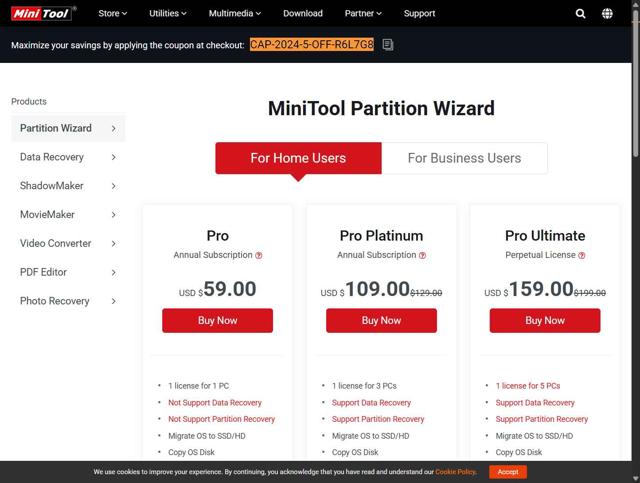The height and width of the screenshot is (483, 640).
Task: Expand the Utilities menu
Action: tap(168, 13)
